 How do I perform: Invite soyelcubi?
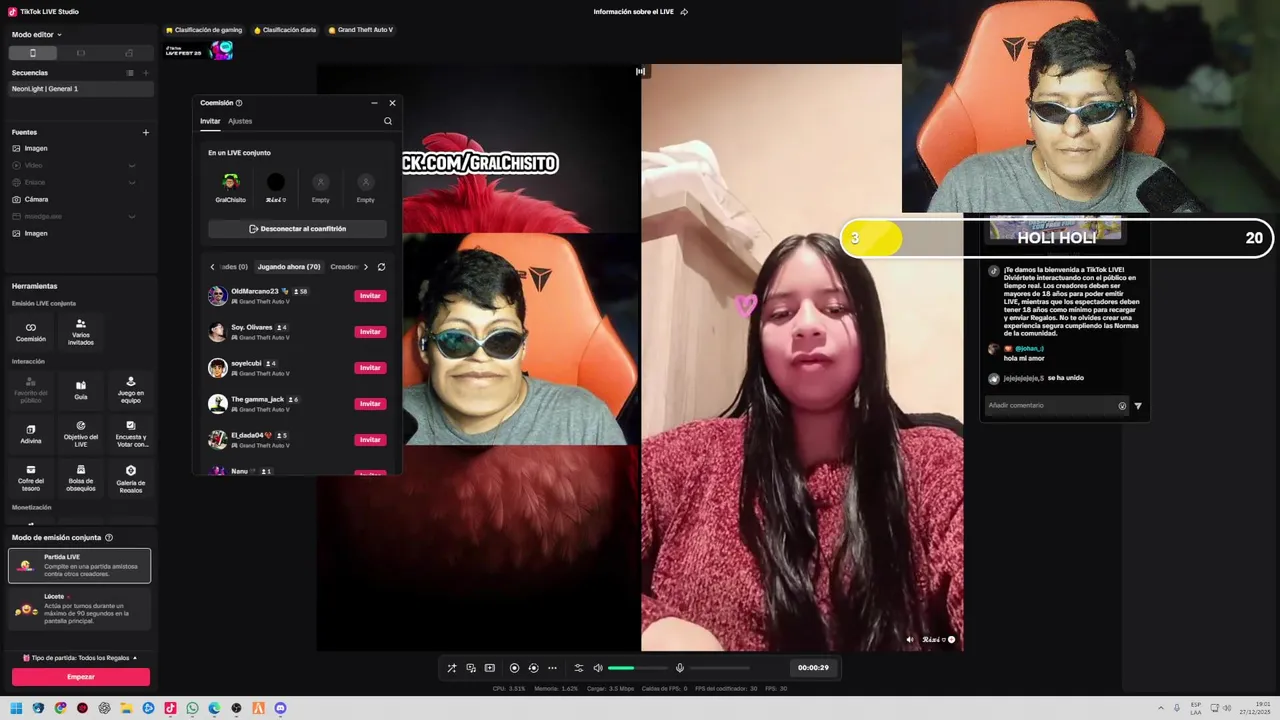pyautogui.click(x=370, y=368)
